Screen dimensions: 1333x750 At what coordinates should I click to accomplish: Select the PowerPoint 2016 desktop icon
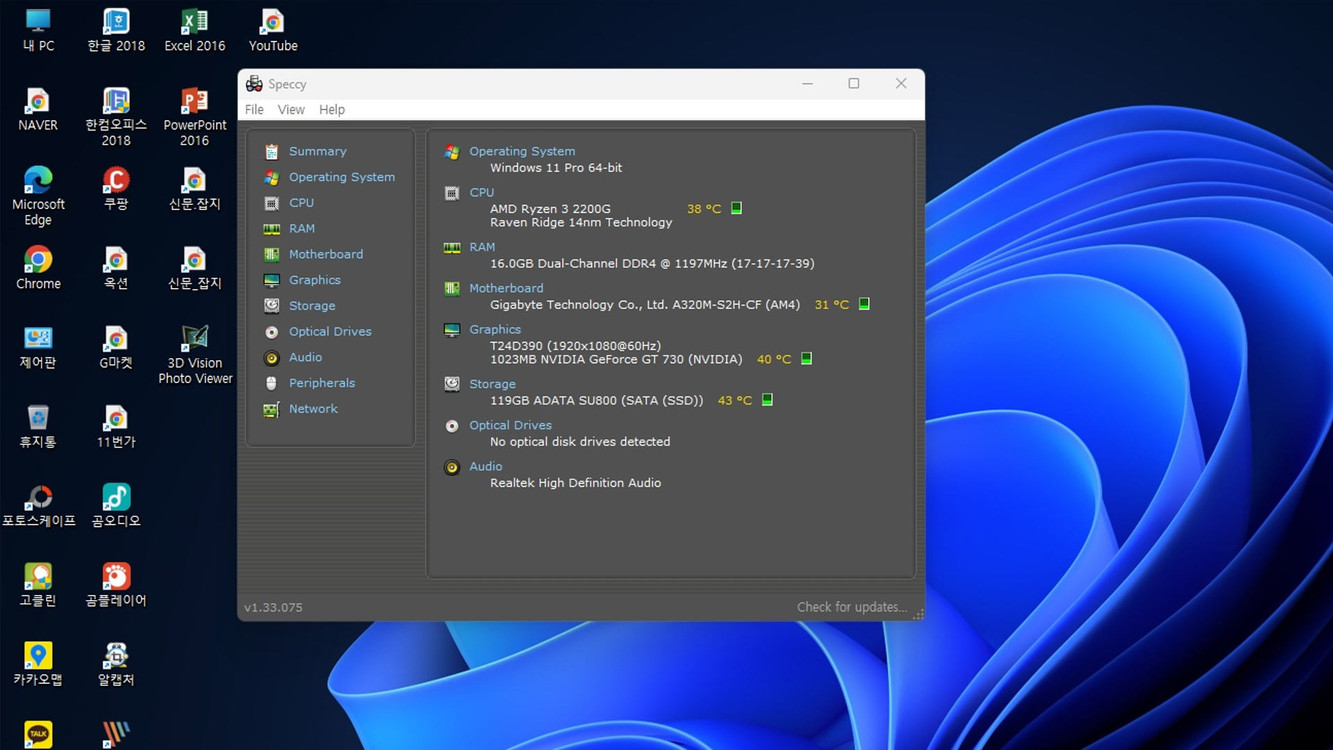[194, 117]
